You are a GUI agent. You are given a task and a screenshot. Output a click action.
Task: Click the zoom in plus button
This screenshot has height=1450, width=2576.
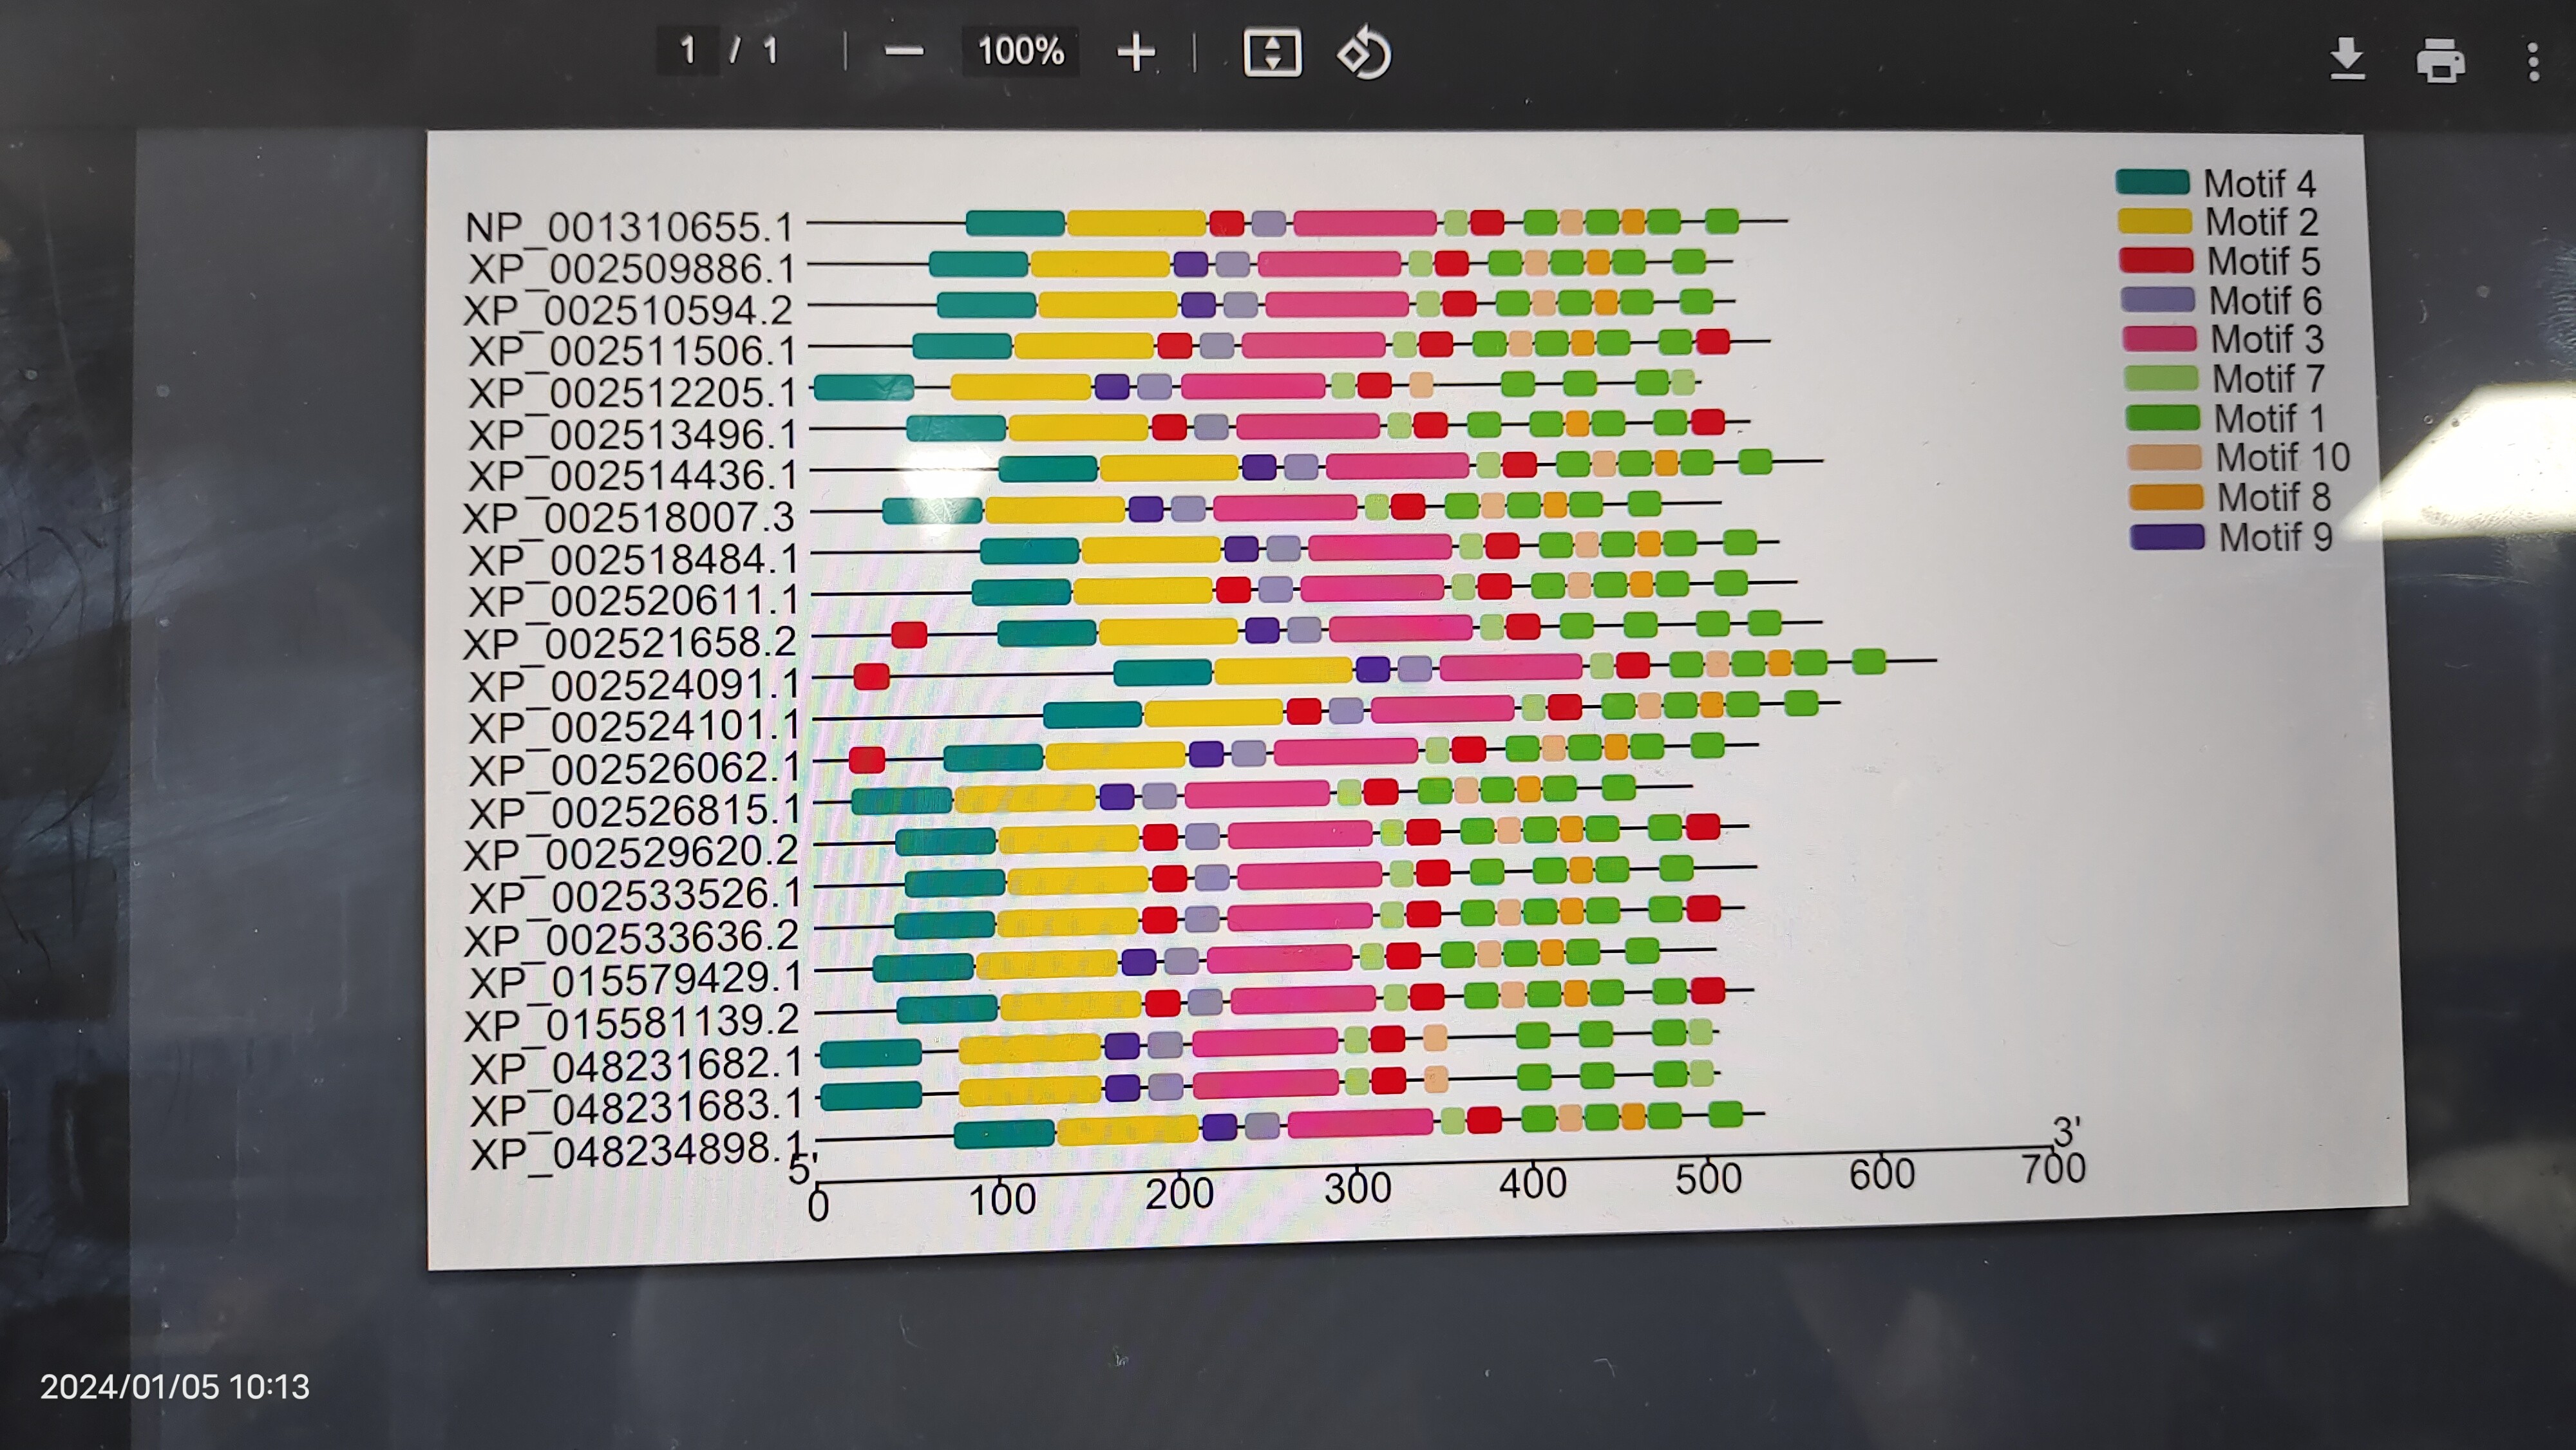click(1136, 52)
